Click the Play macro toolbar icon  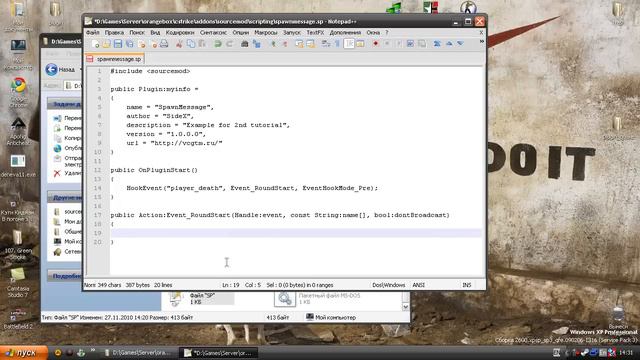[x=398, y=44]
